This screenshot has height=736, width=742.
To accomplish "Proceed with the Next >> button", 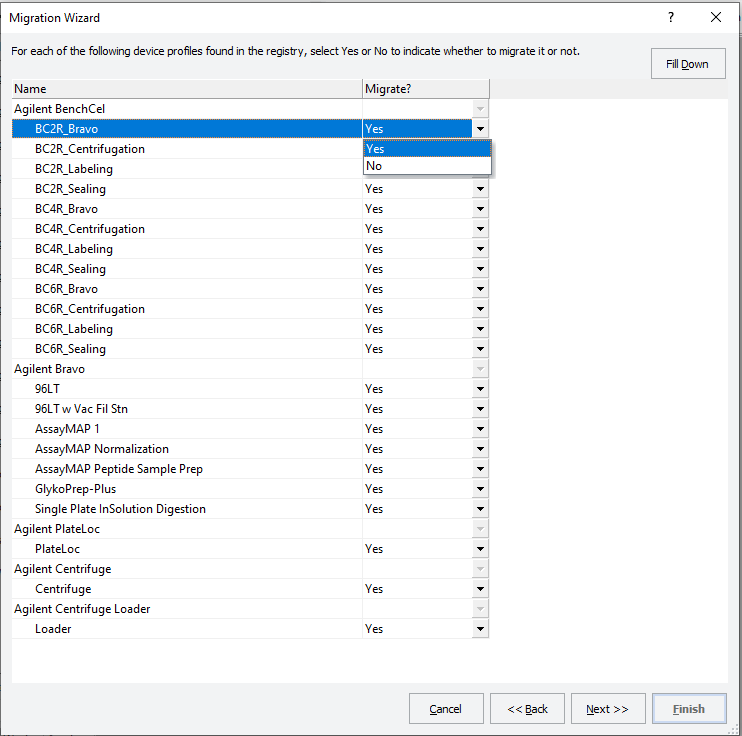I will [x=608, y=709].
